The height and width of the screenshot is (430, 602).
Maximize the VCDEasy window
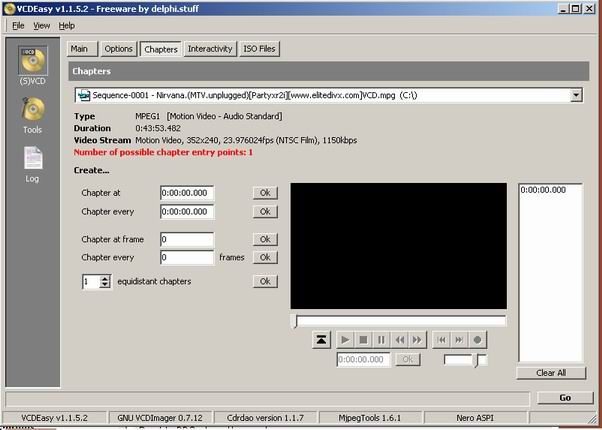tap(576, 8)
